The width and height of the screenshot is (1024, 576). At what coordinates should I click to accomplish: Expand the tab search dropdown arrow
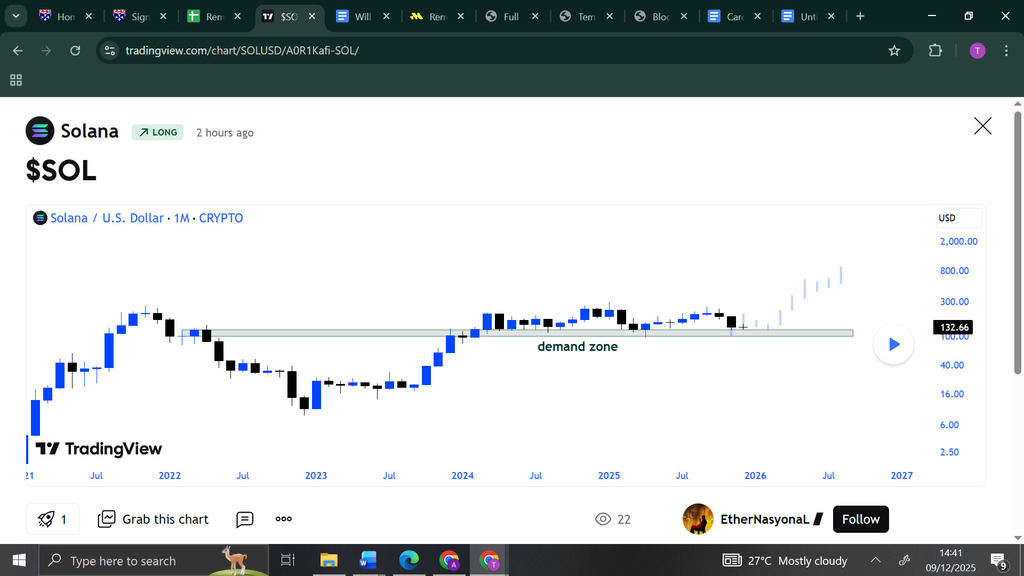(x=15, y=16)
